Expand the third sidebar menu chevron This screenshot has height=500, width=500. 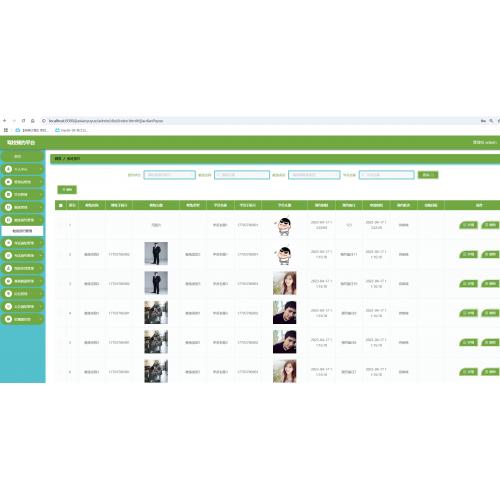coord(41,195)
